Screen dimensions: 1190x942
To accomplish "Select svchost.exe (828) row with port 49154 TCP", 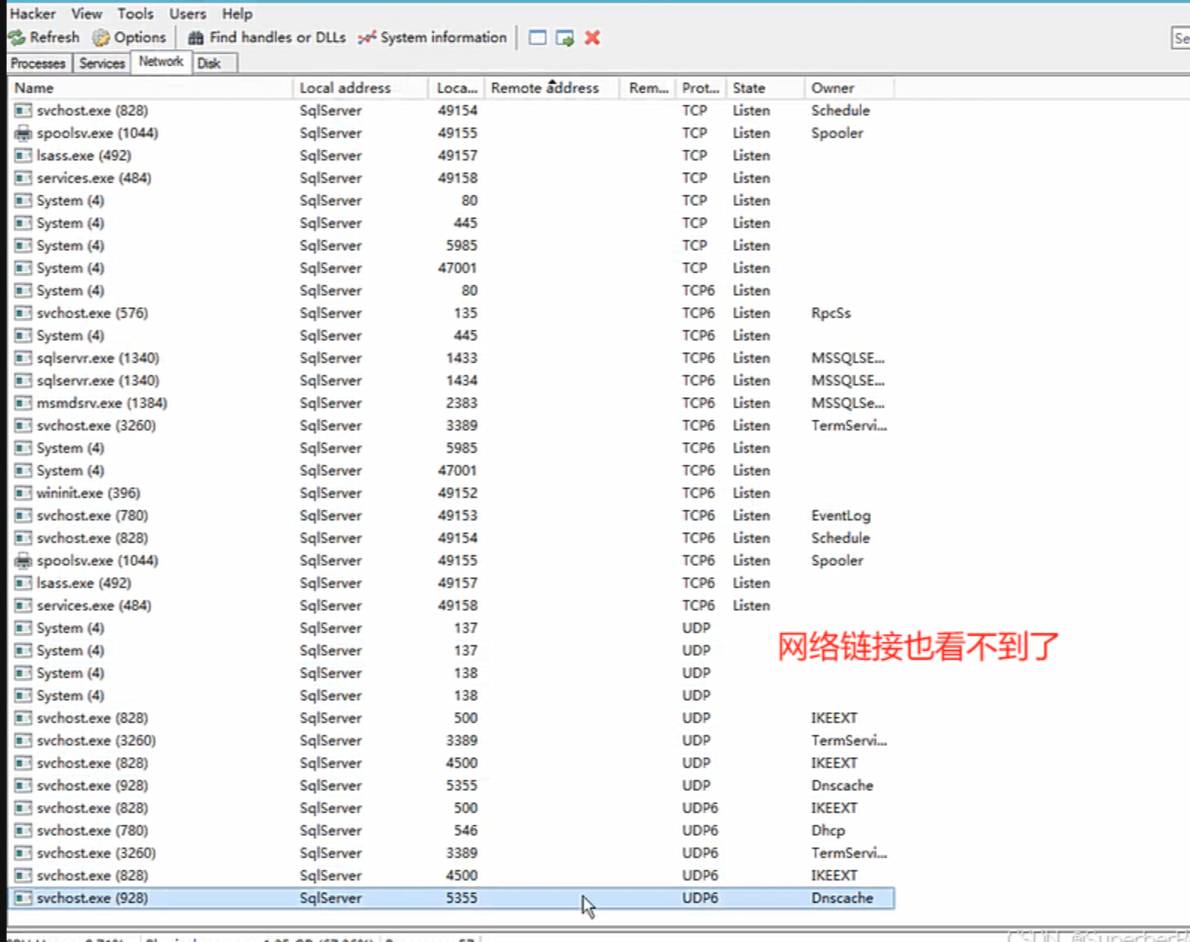I will (452, 111).
